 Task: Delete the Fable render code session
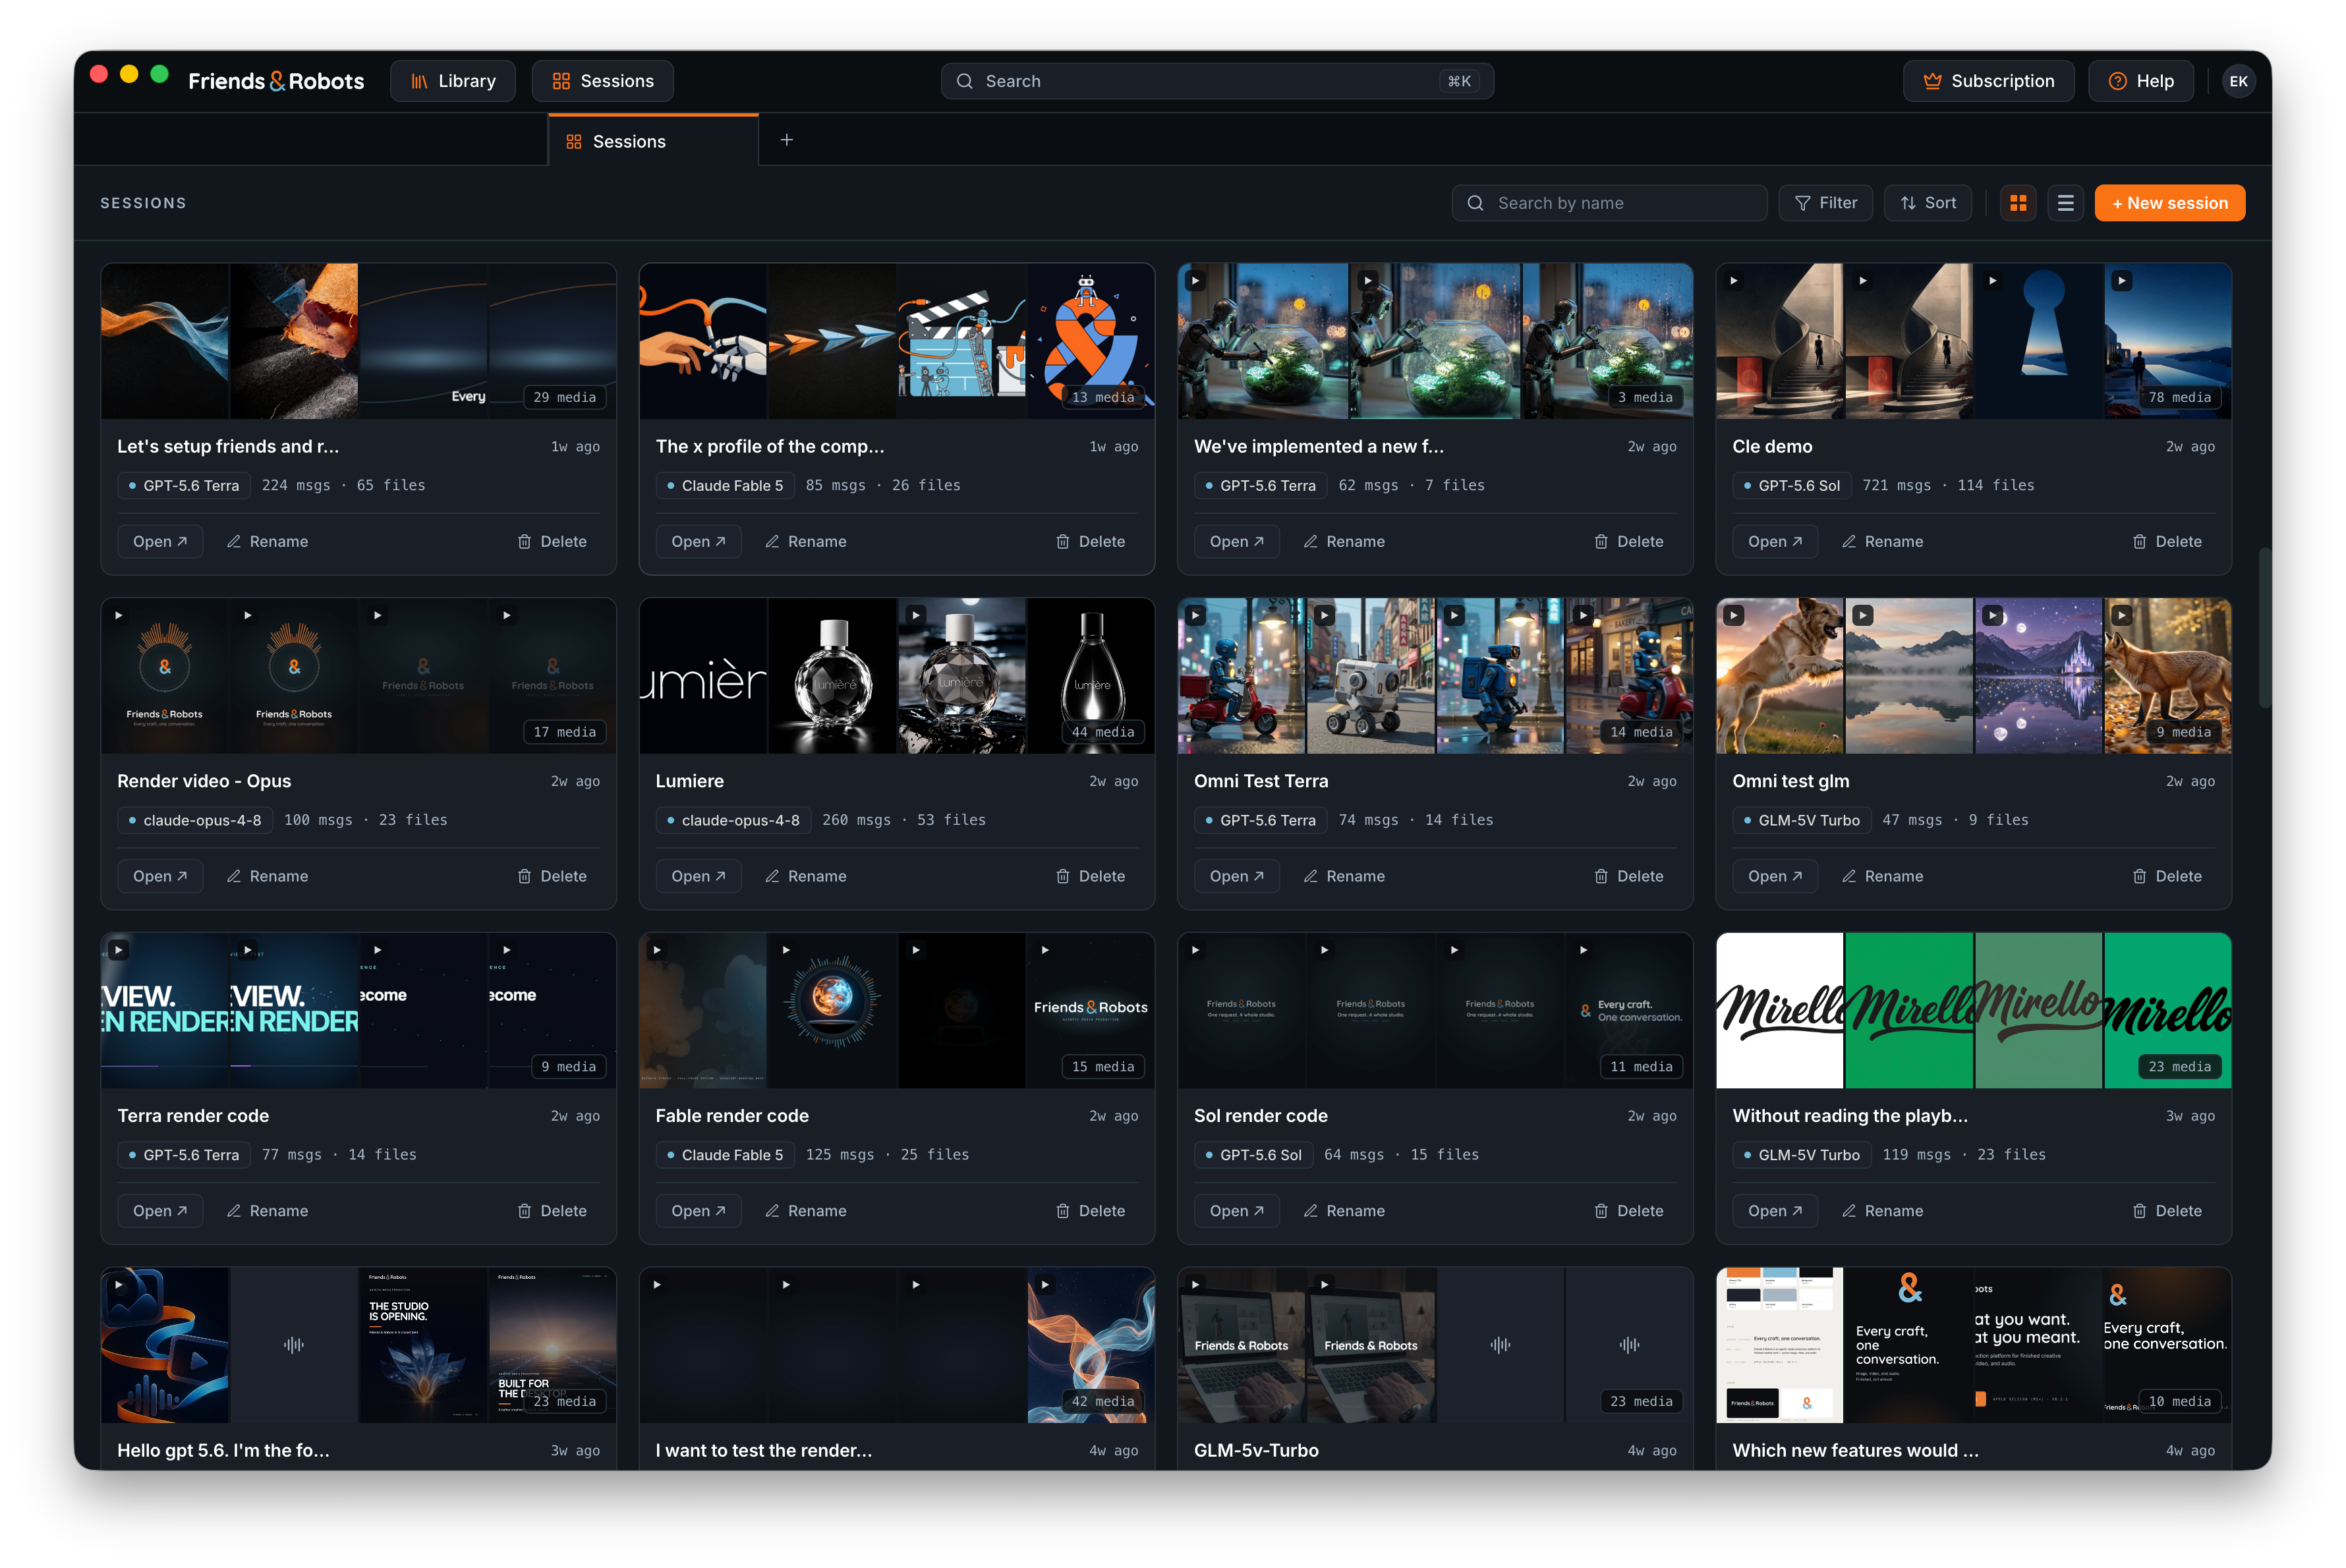1090,1211
